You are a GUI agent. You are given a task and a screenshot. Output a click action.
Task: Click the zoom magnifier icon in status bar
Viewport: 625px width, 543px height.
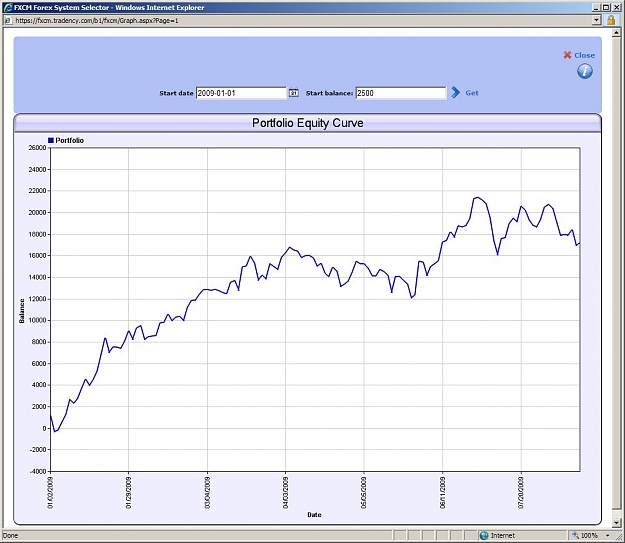(x=575, y=535)
